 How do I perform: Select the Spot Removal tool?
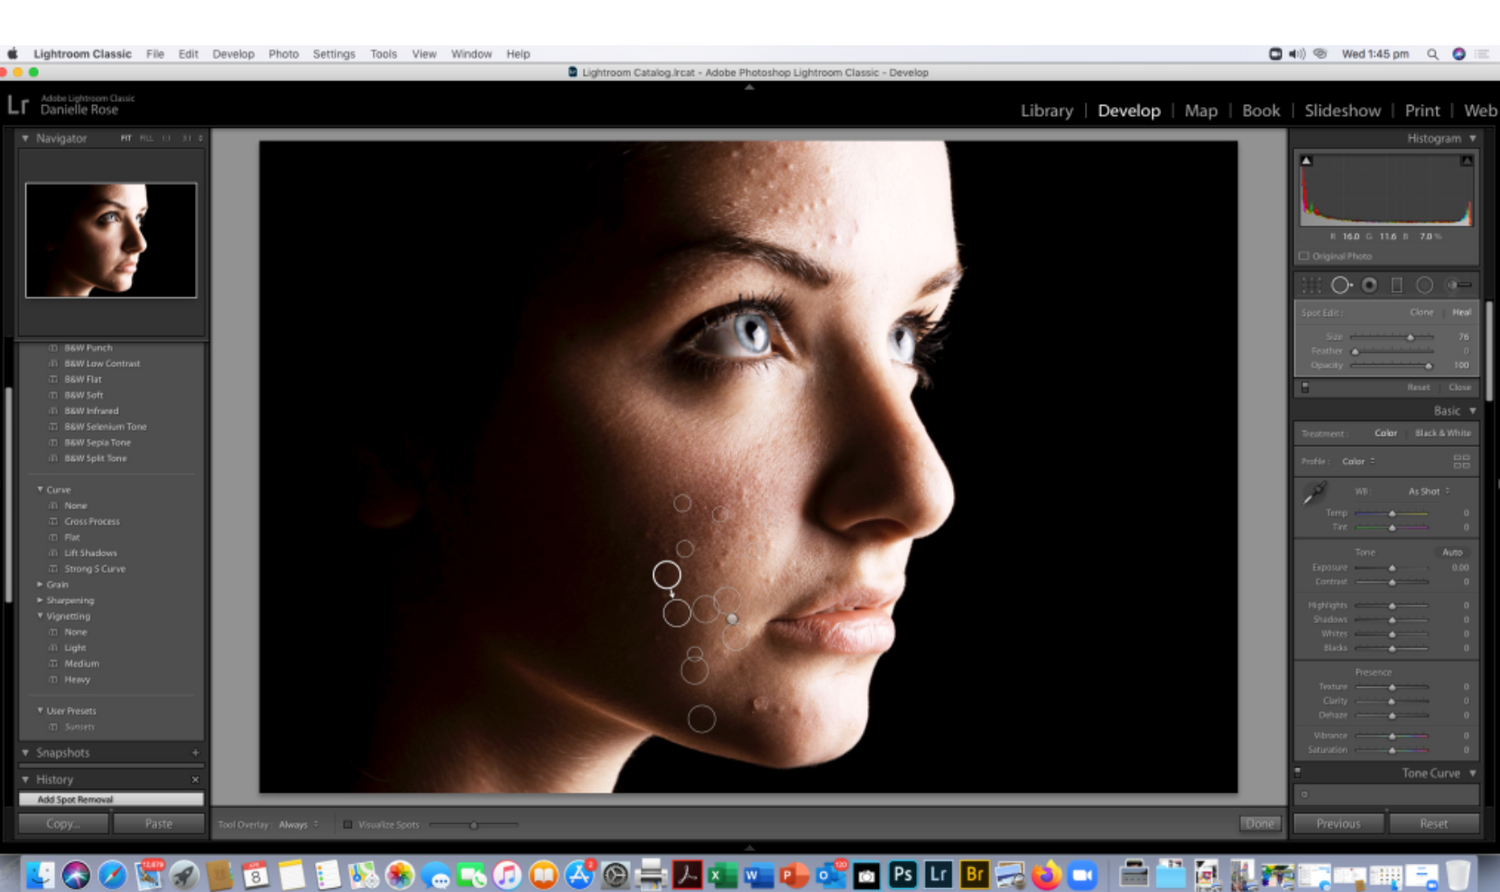pyautogui.click(x=1341, y=285)
